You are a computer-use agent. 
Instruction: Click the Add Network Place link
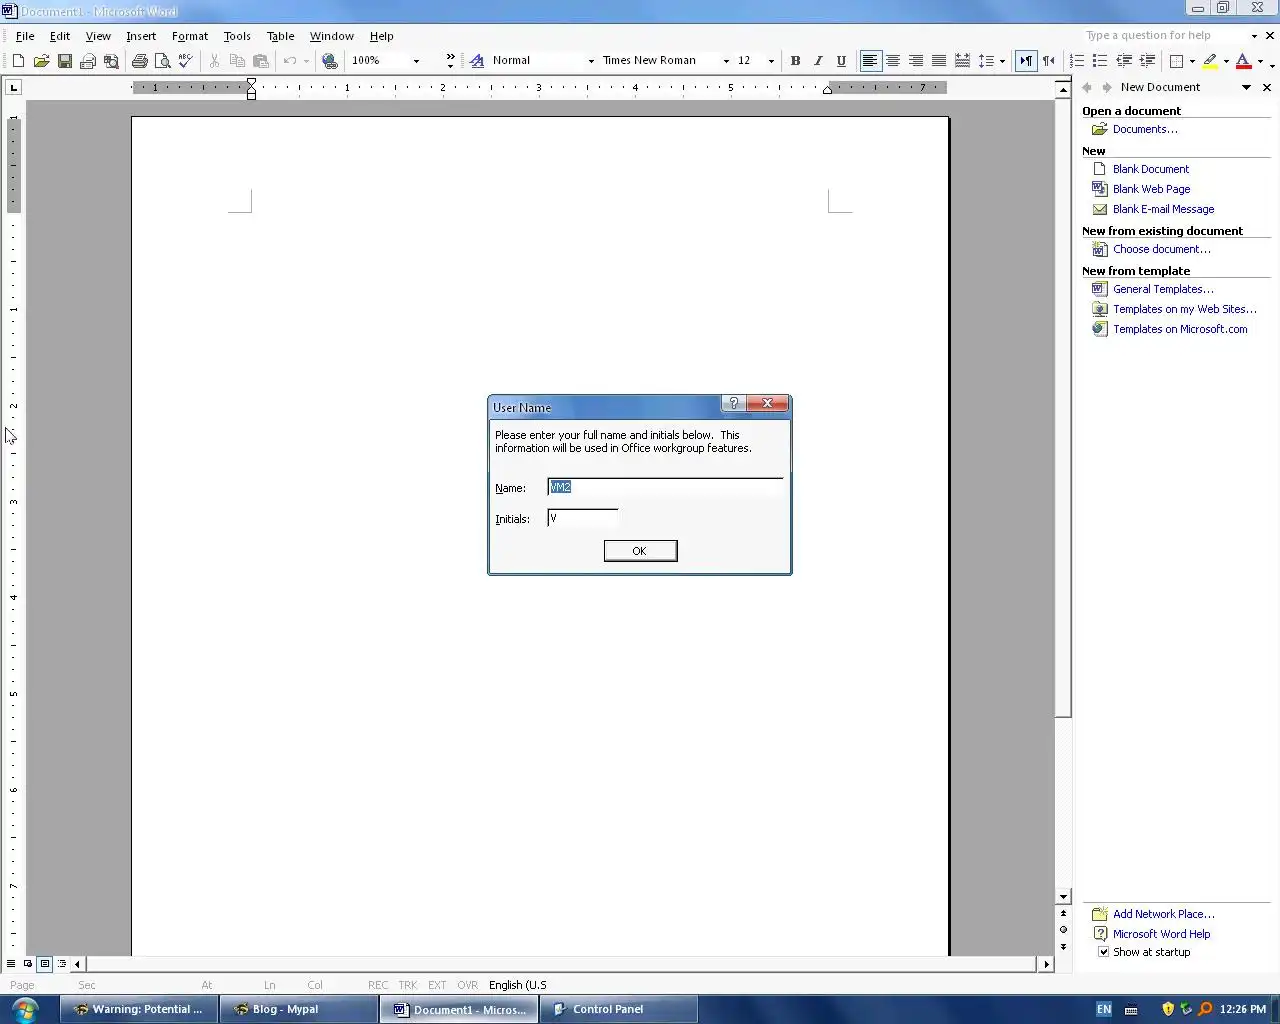1164,914
